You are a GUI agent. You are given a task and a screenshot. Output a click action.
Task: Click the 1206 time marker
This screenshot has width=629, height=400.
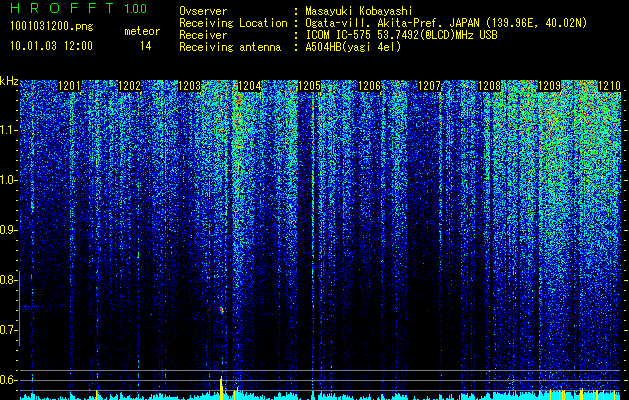(369, 86)
